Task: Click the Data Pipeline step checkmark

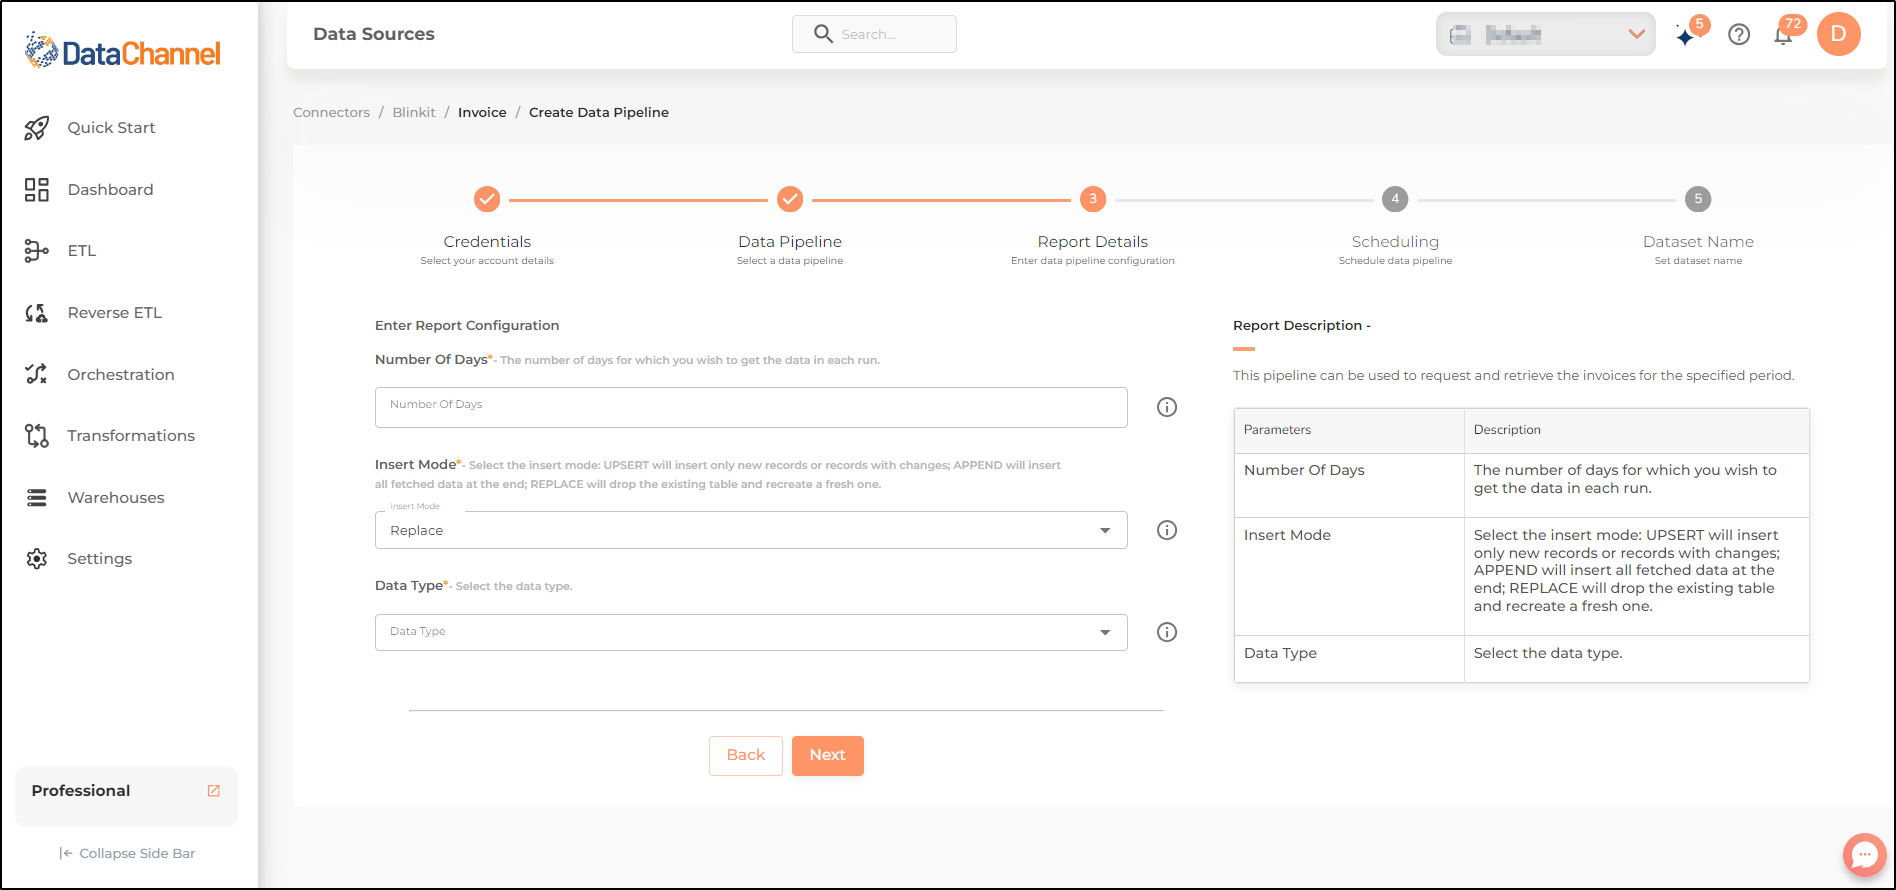Action: tap(790, 199)
